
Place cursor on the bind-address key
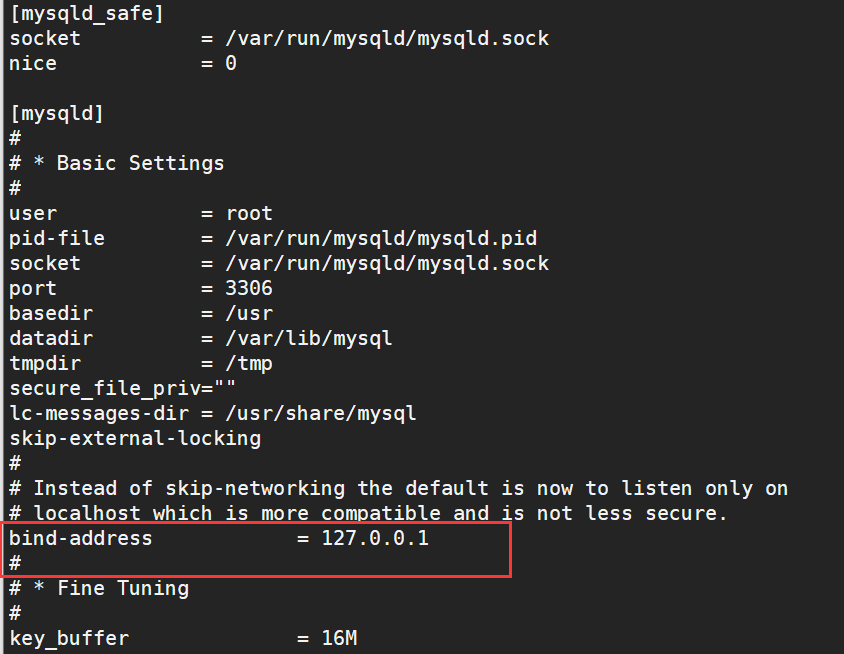81,538
